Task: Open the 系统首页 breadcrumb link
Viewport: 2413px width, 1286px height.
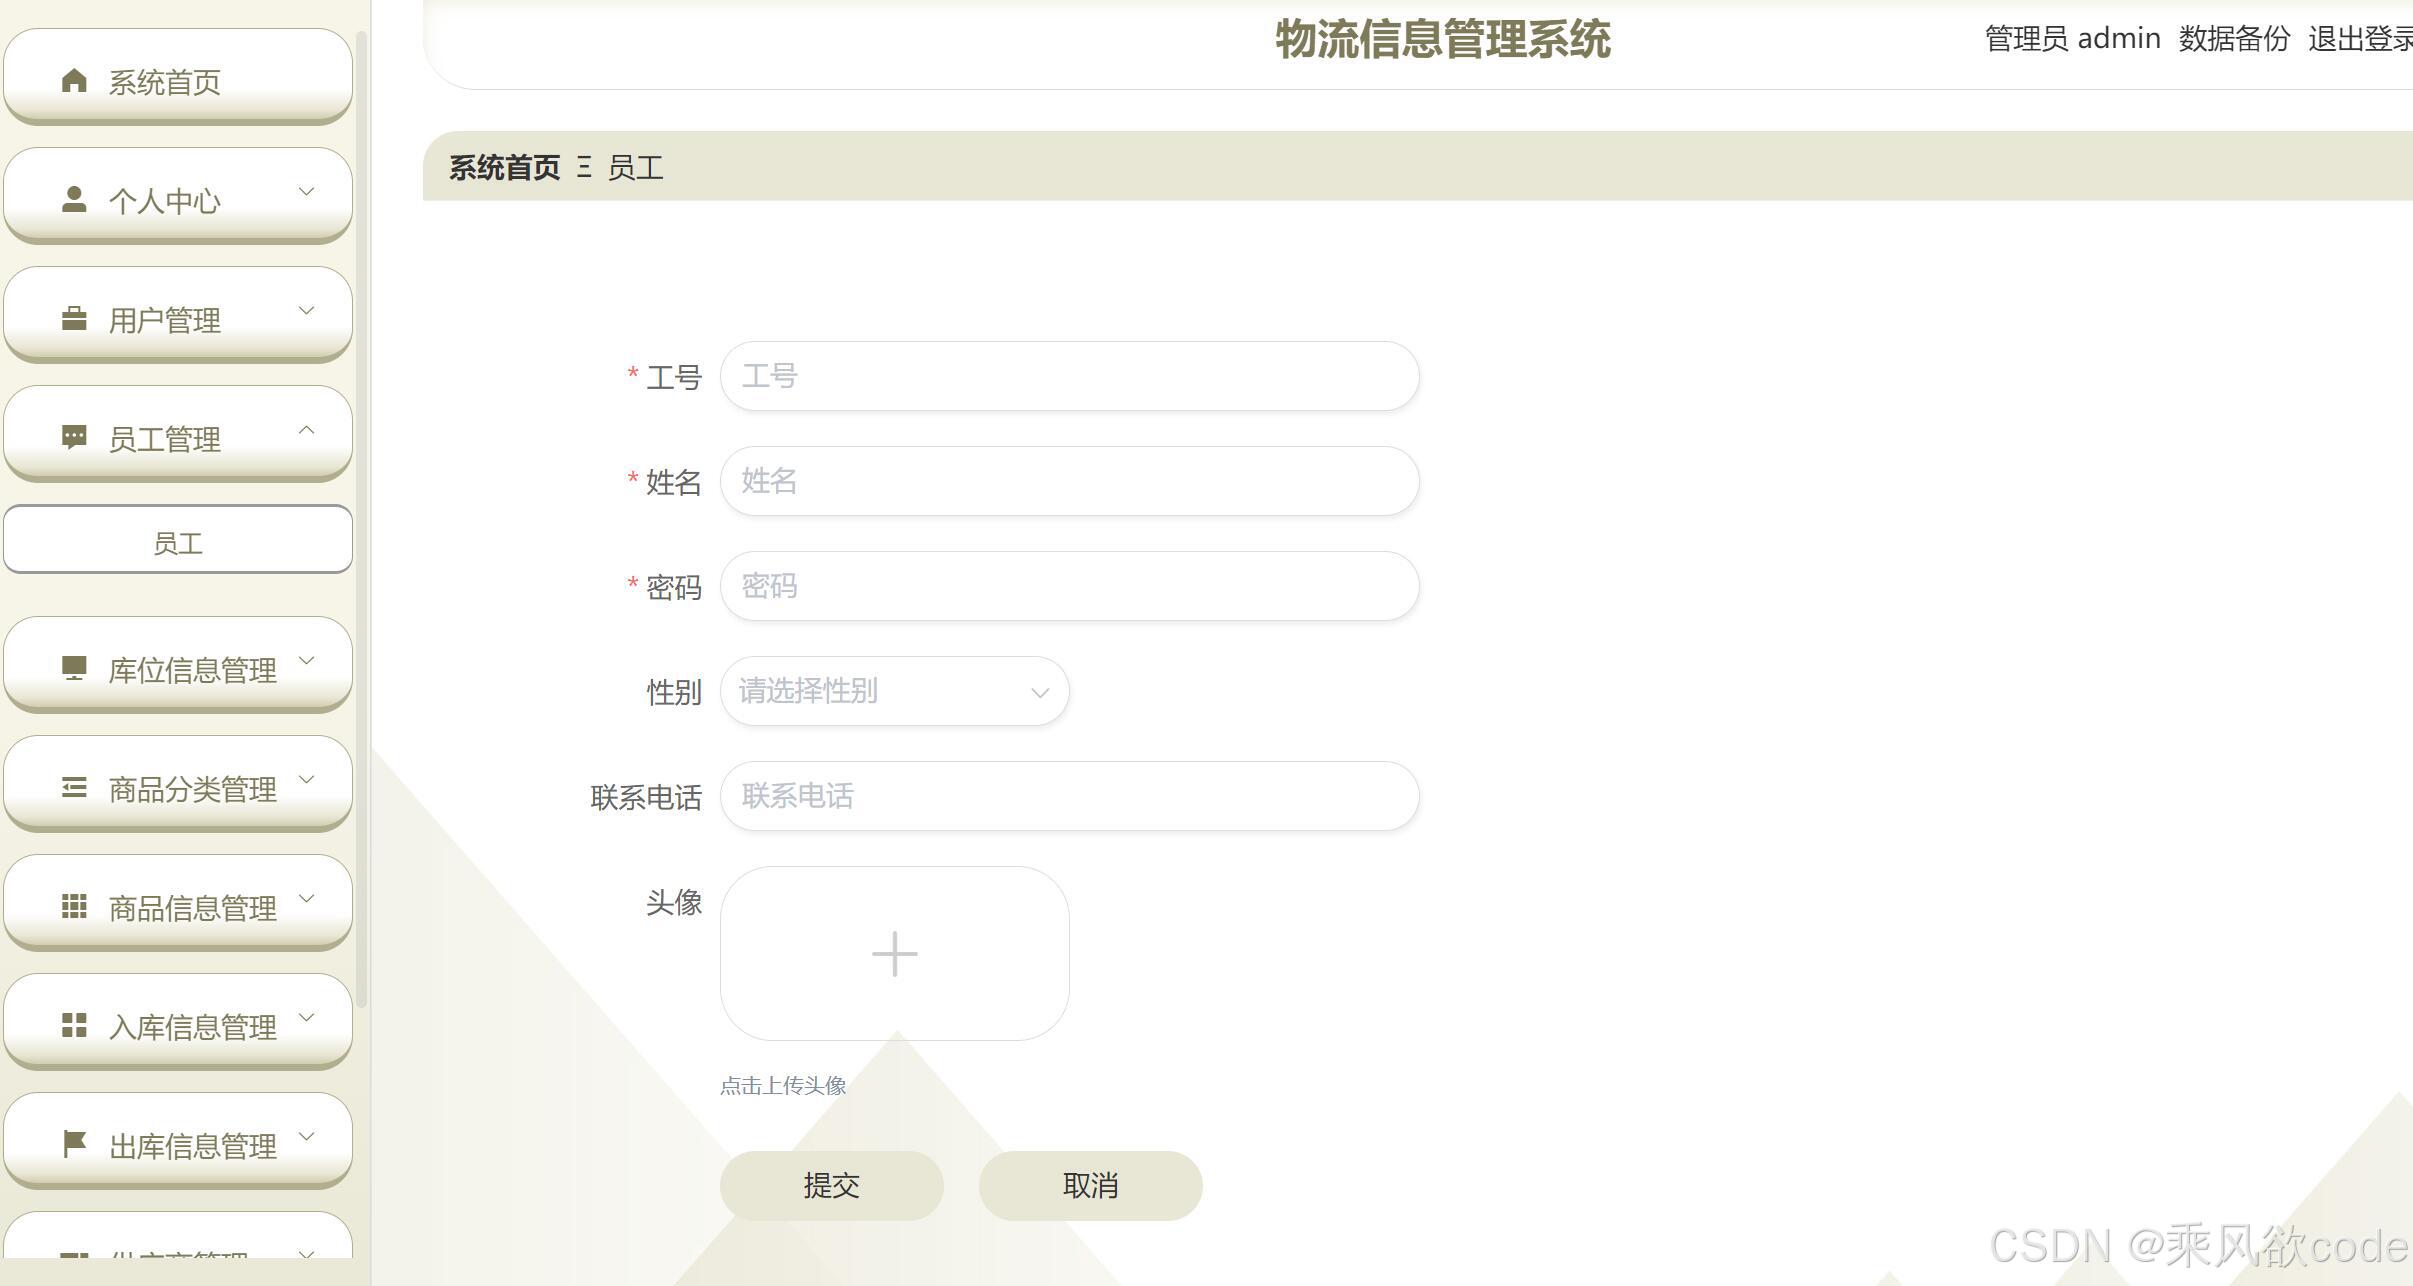Action: 503,168
